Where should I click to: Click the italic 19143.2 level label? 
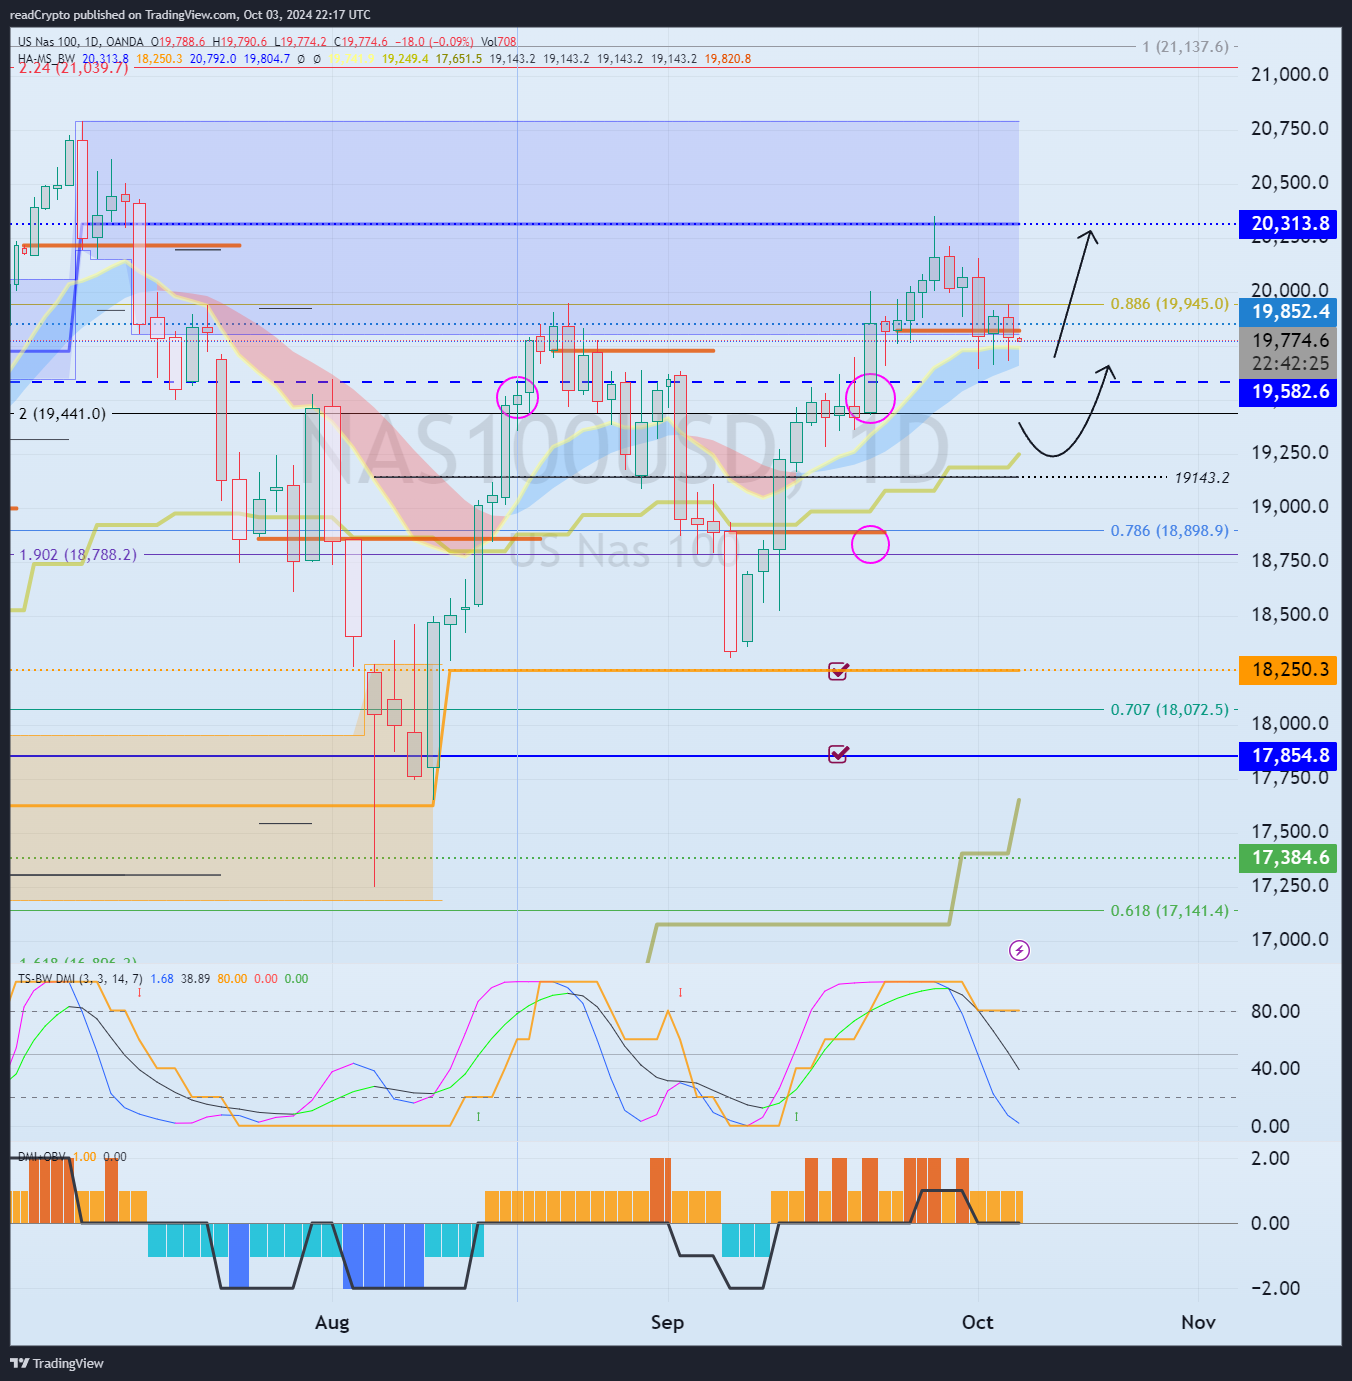point(1202,478)
